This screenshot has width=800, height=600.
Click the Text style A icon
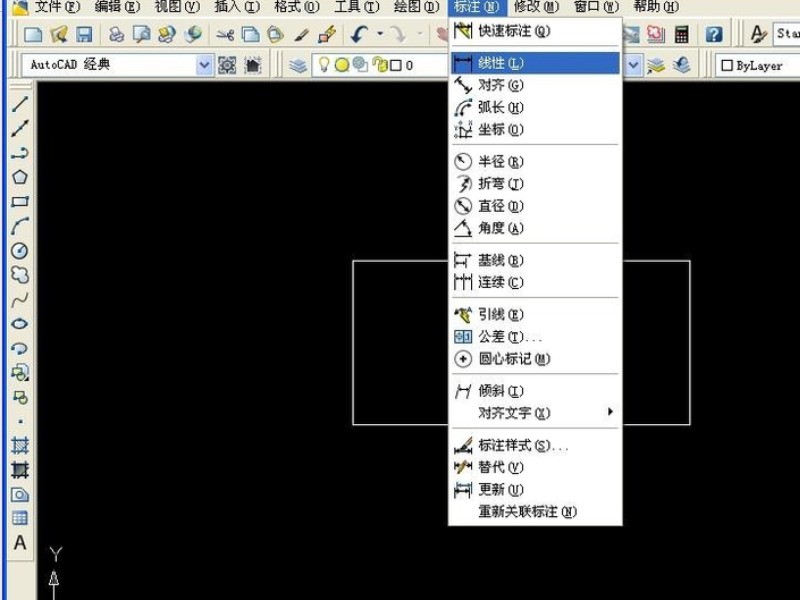coord(759,34)
